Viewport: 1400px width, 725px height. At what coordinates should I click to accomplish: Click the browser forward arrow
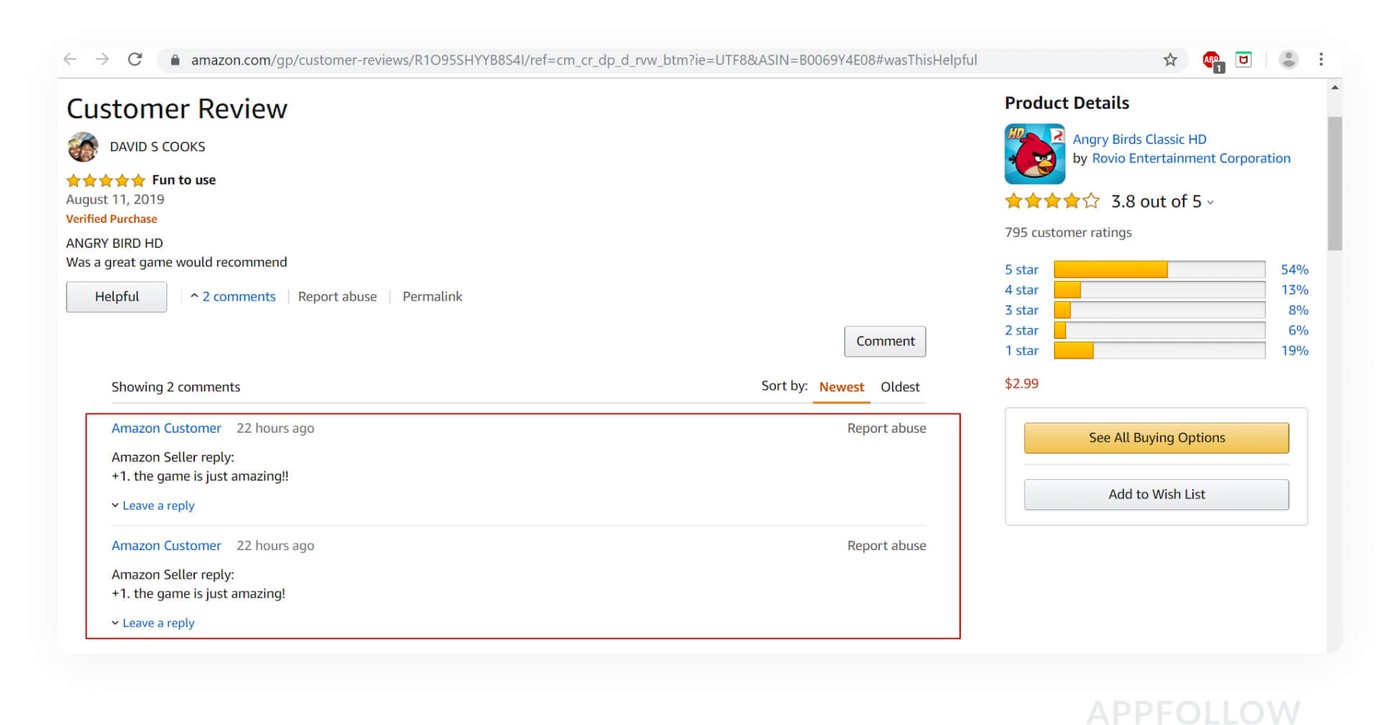102,60
